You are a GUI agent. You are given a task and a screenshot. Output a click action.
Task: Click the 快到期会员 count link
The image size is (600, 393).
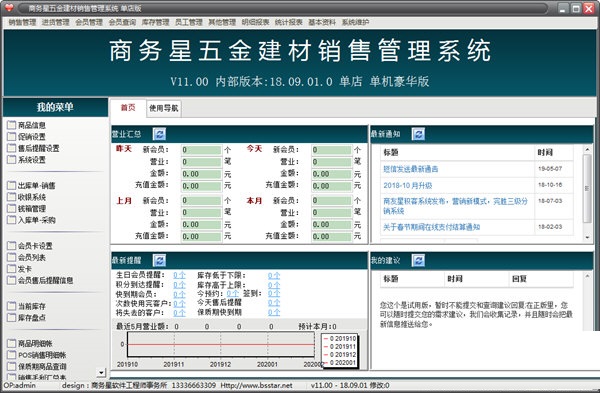click(x=179, y=294)
